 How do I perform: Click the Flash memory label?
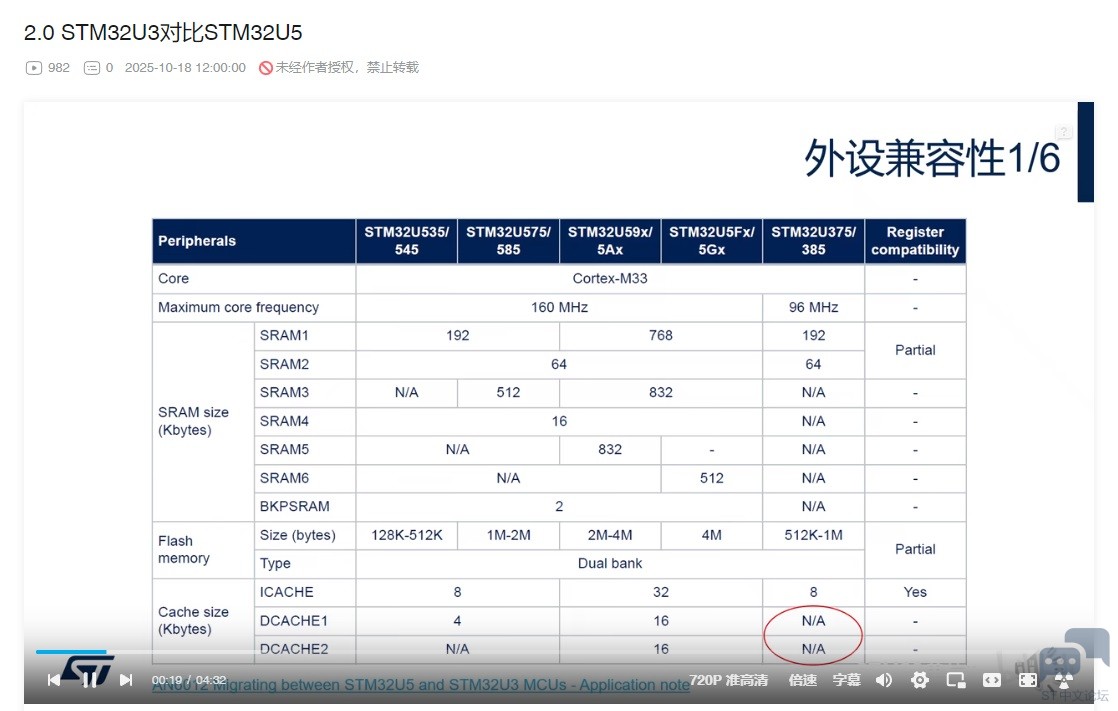click(x=184, y=550)
